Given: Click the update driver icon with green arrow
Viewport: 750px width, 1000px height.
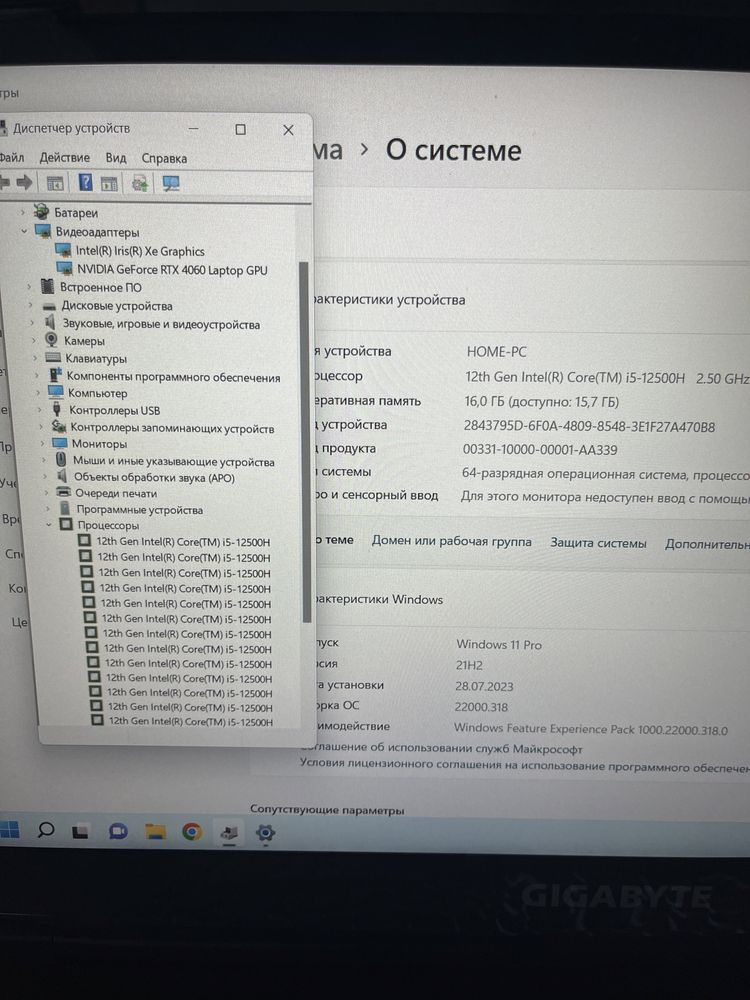Looking at the screenshot, I should click(140, 184).
